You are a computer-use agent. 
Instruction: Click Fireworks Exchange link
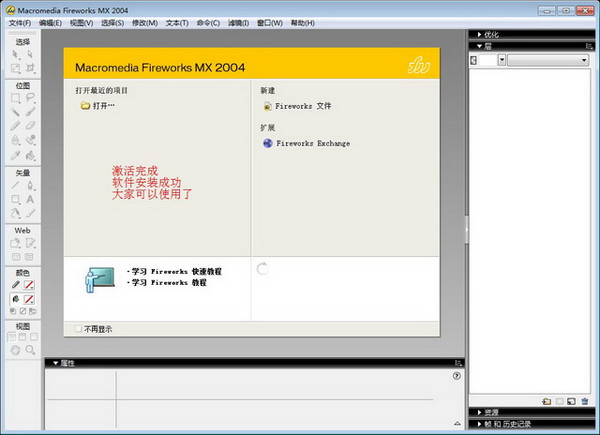point(312,143)
